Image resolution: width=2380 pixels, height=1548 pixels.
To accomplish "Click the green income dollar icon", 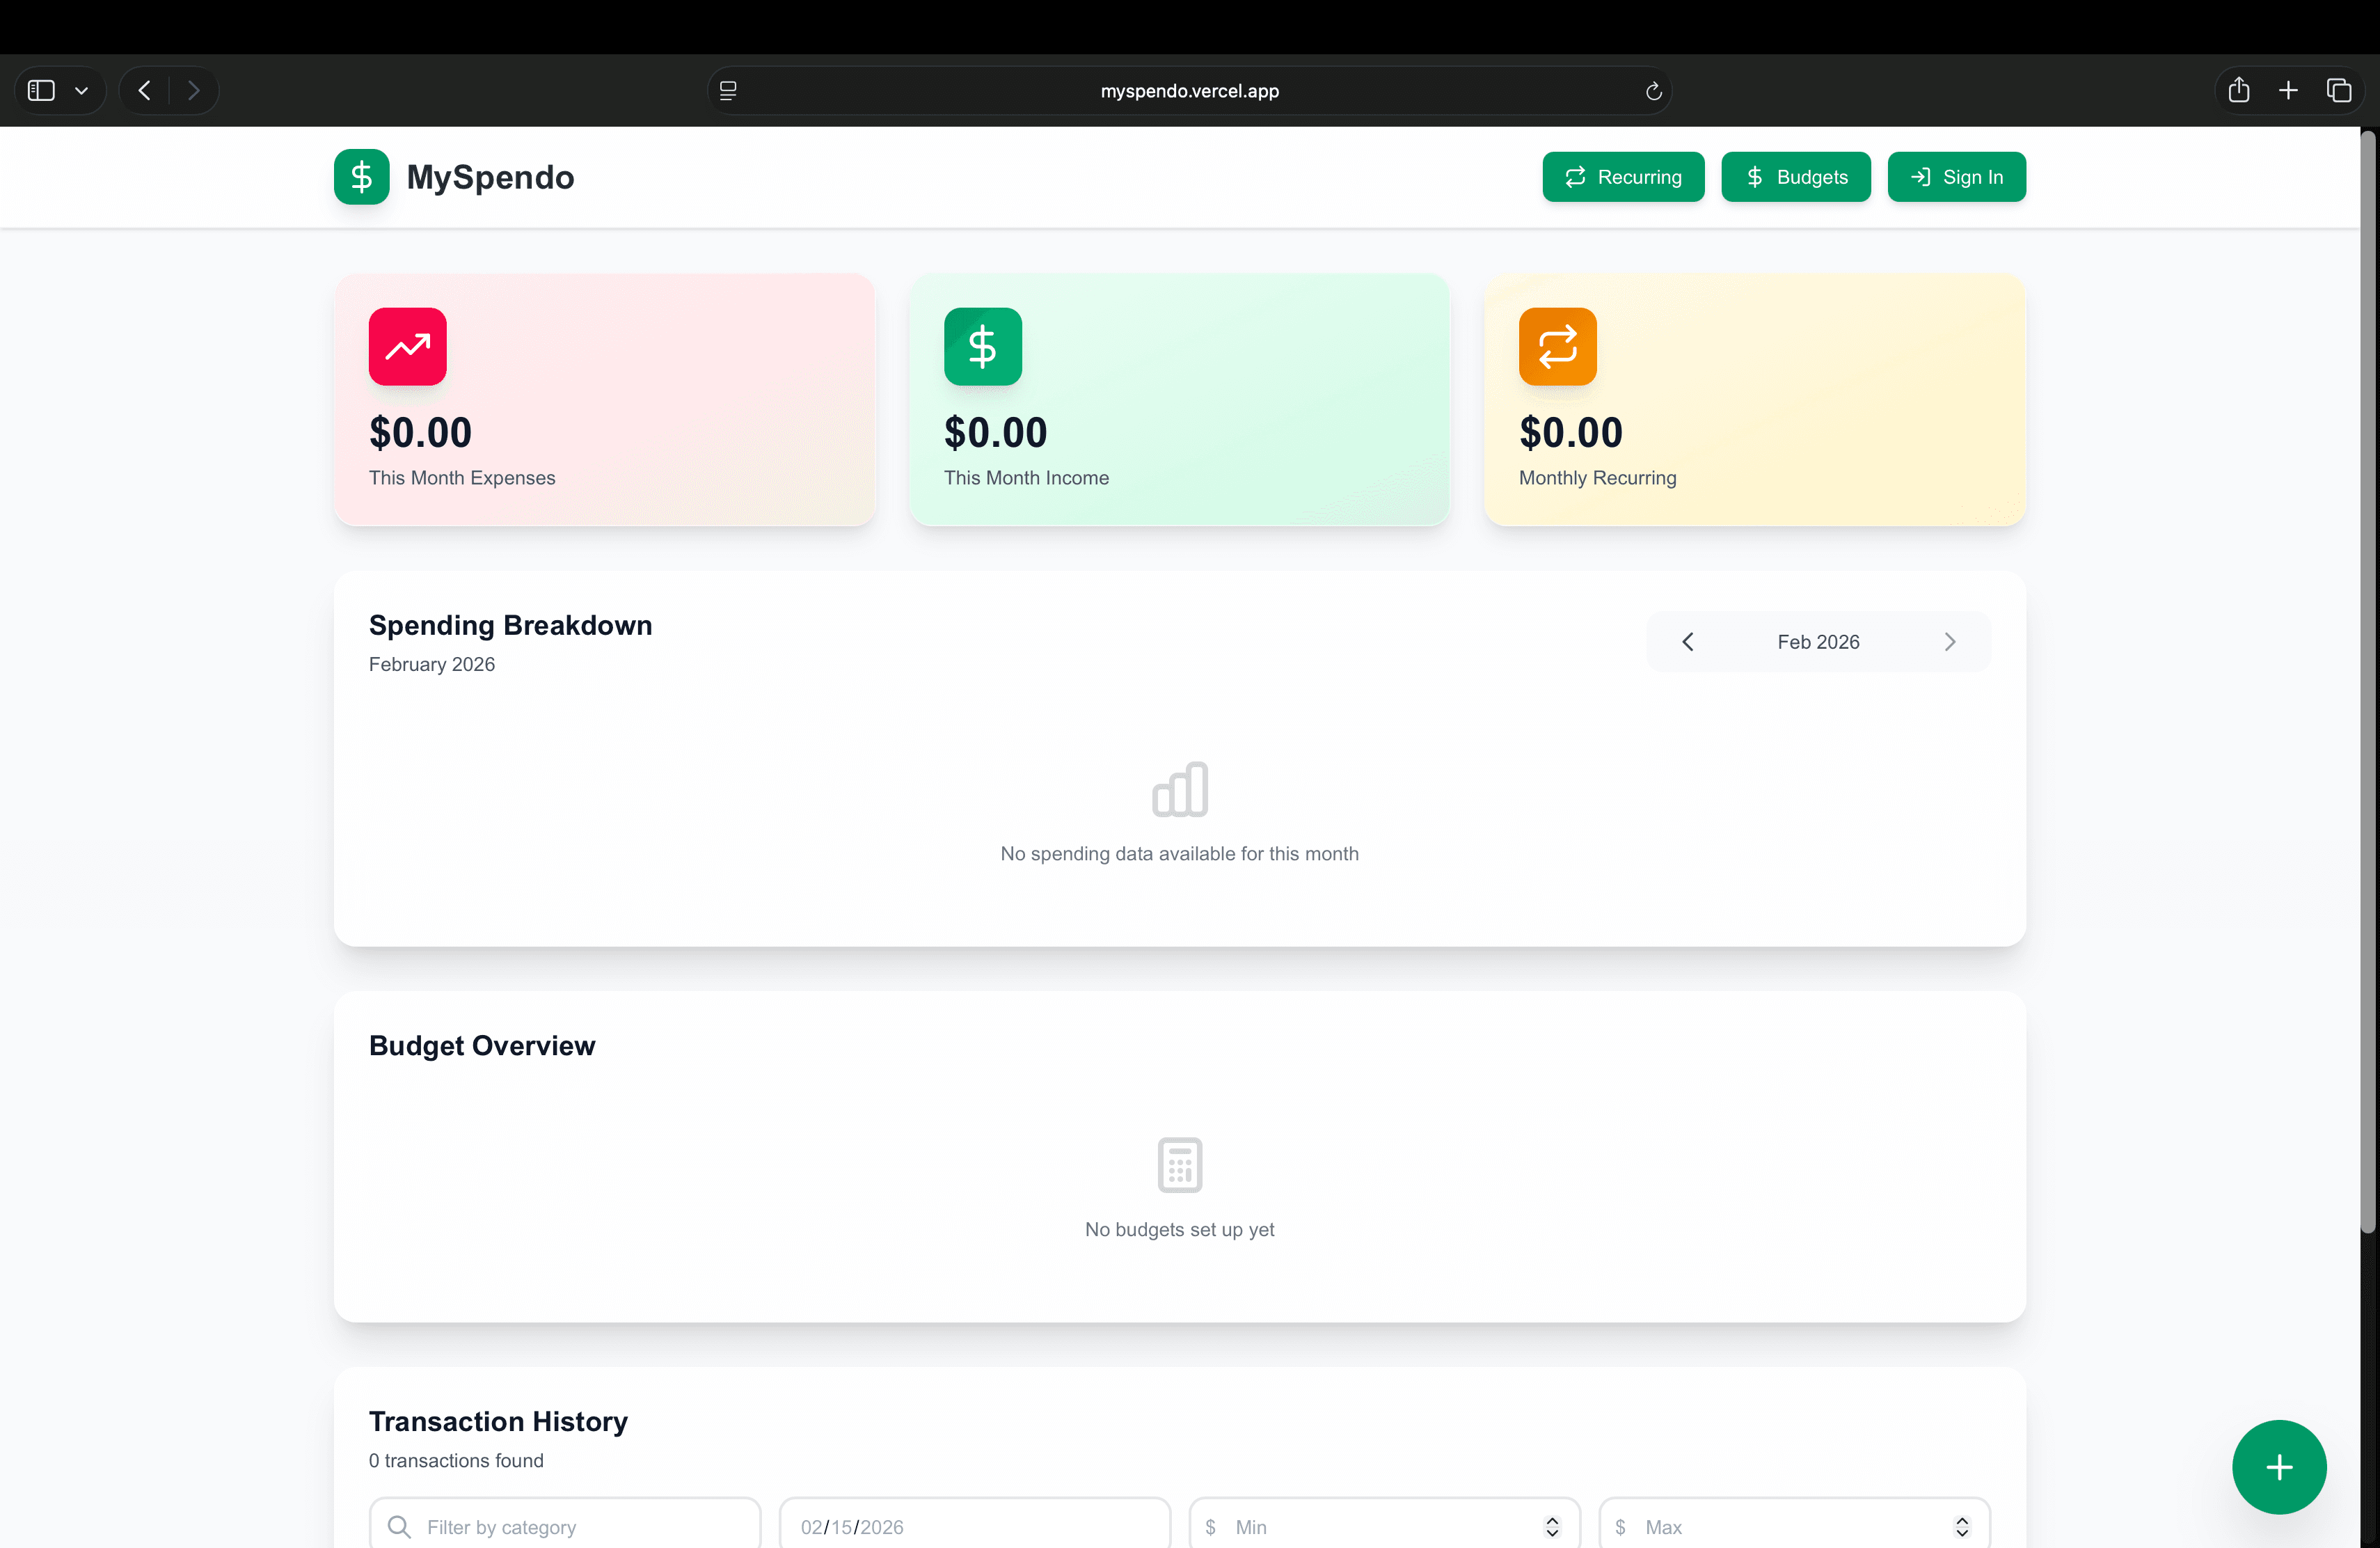I will click(x=982, y=346).
